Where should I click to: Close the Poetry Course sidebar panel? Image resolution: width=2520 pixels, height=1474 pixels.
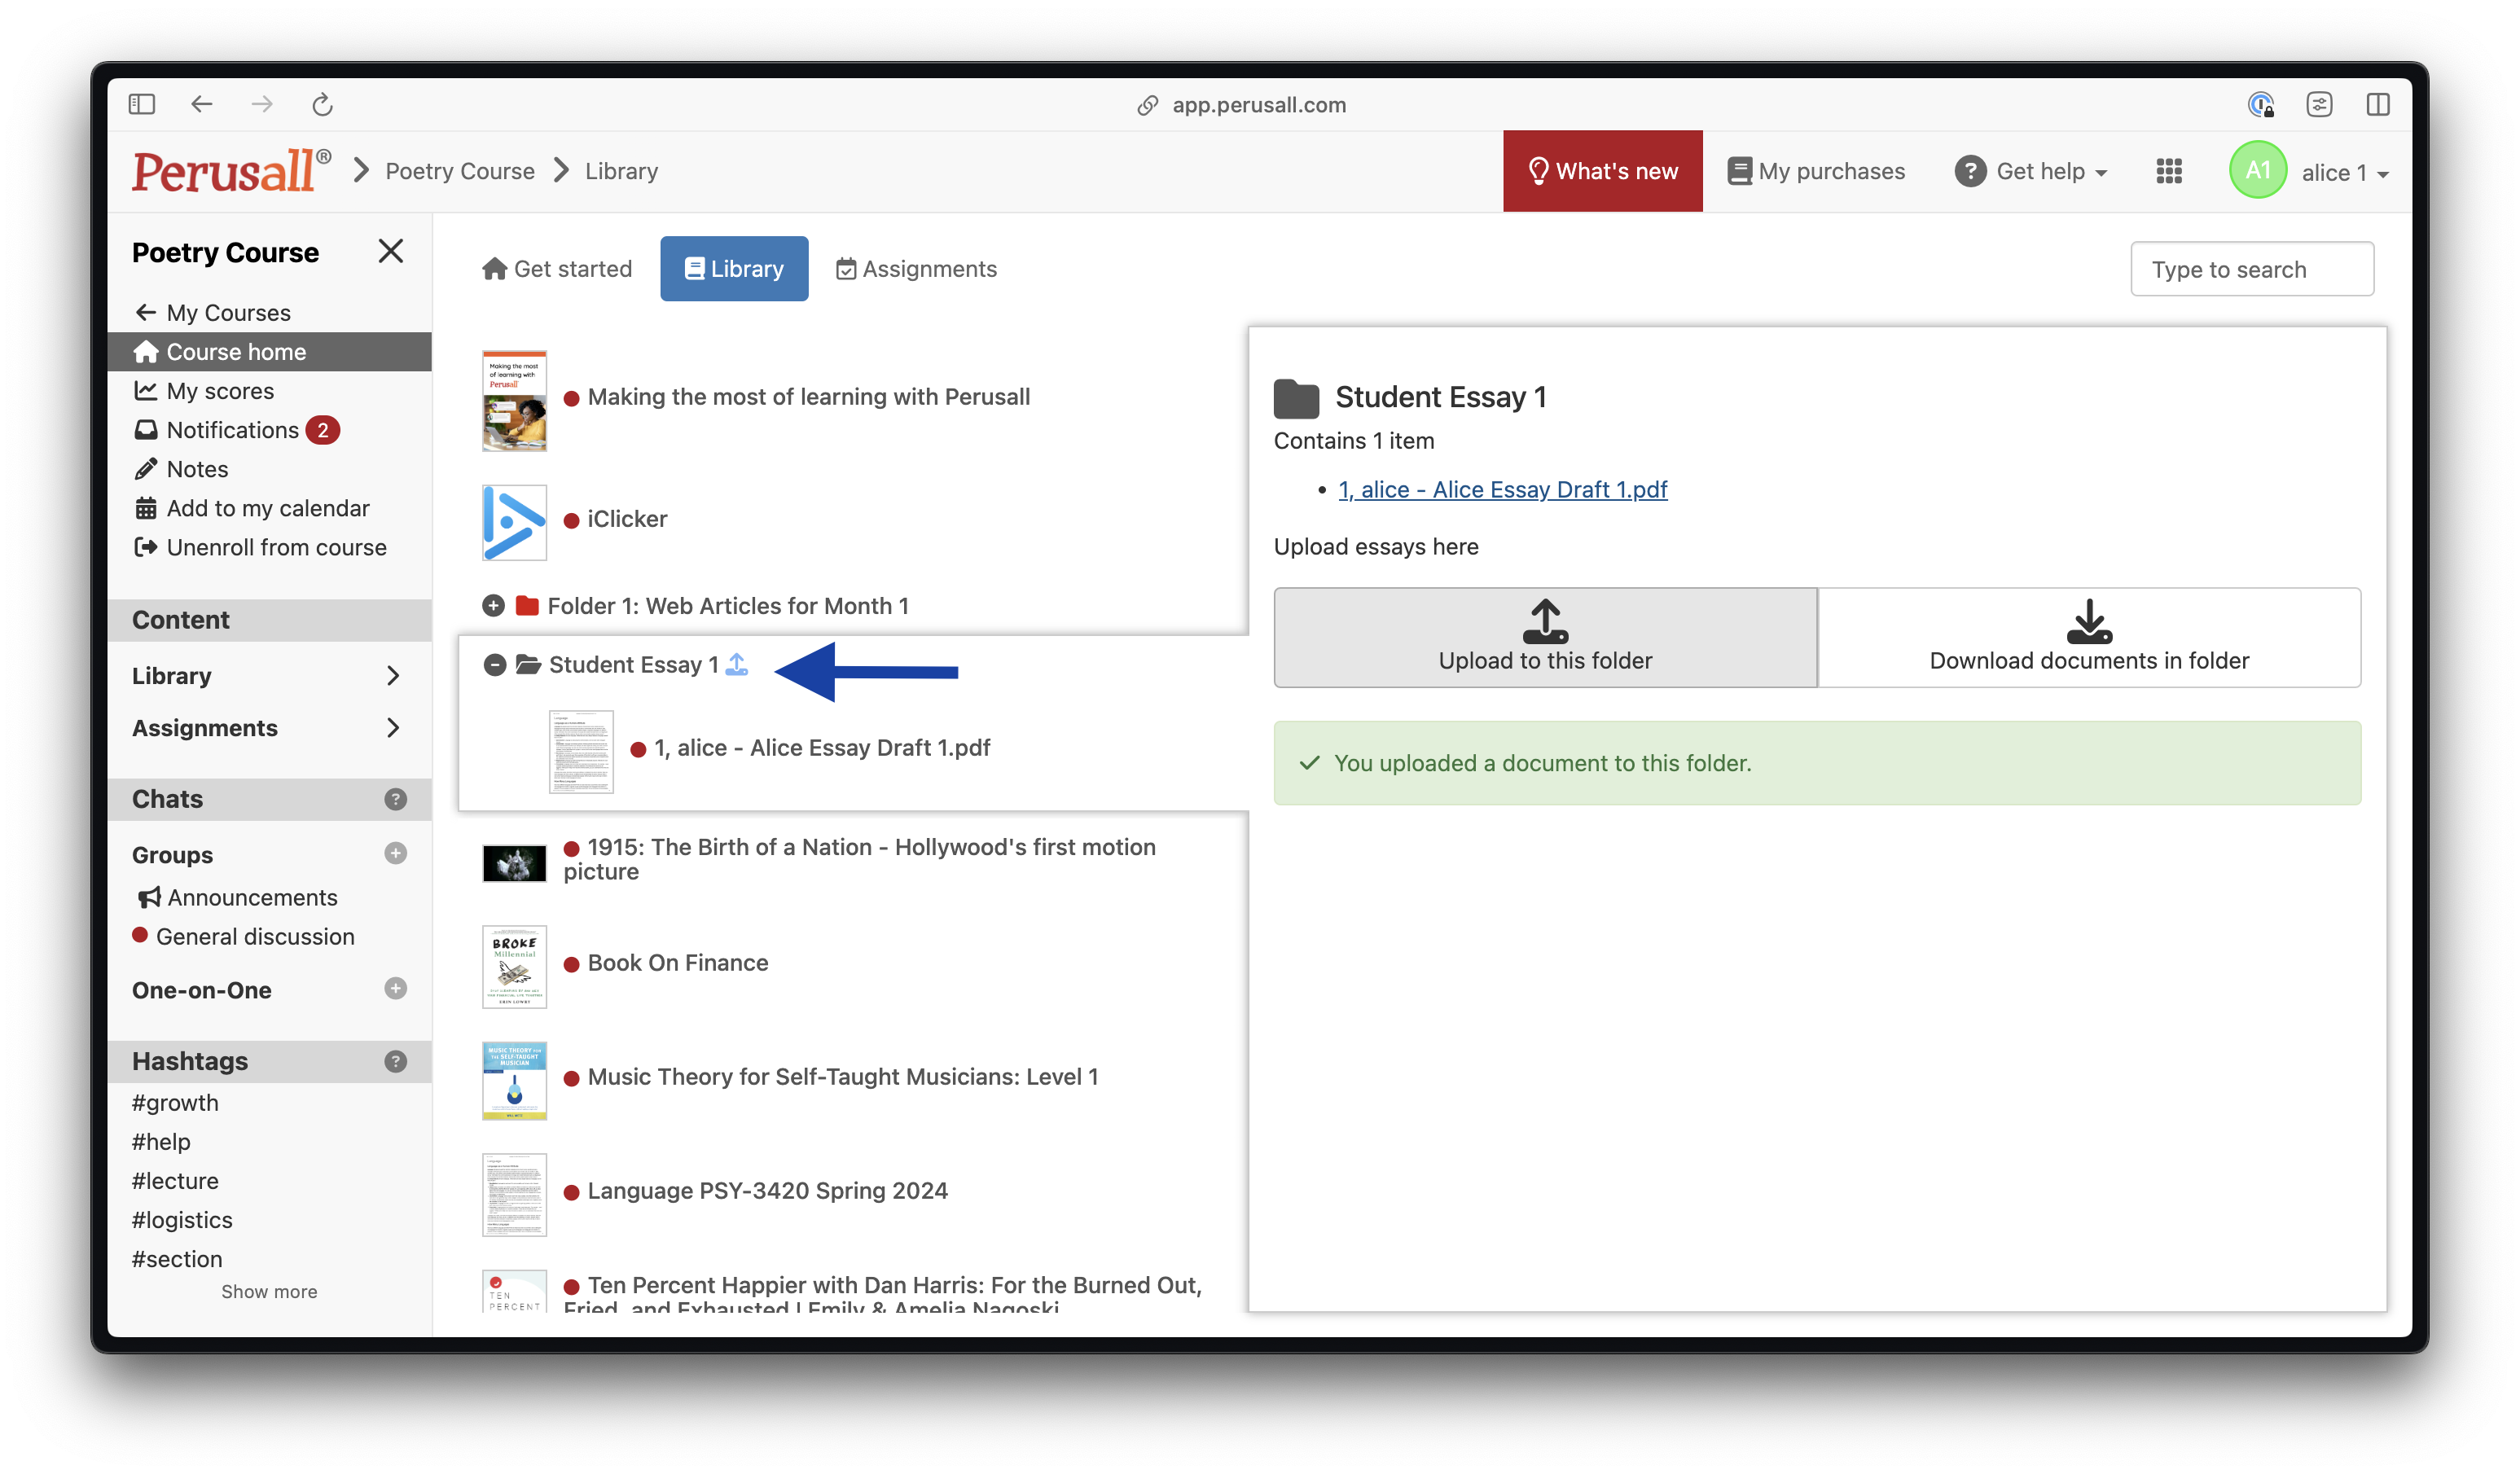pos(391,251)
